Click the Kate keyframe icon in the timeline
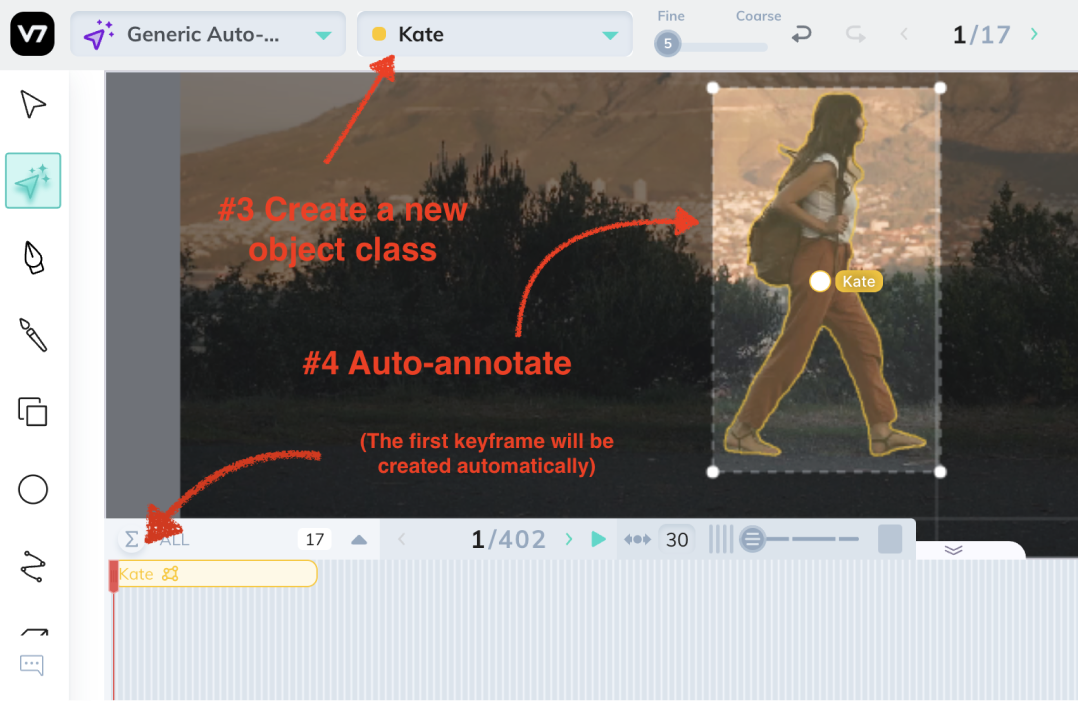 [169, 574]
